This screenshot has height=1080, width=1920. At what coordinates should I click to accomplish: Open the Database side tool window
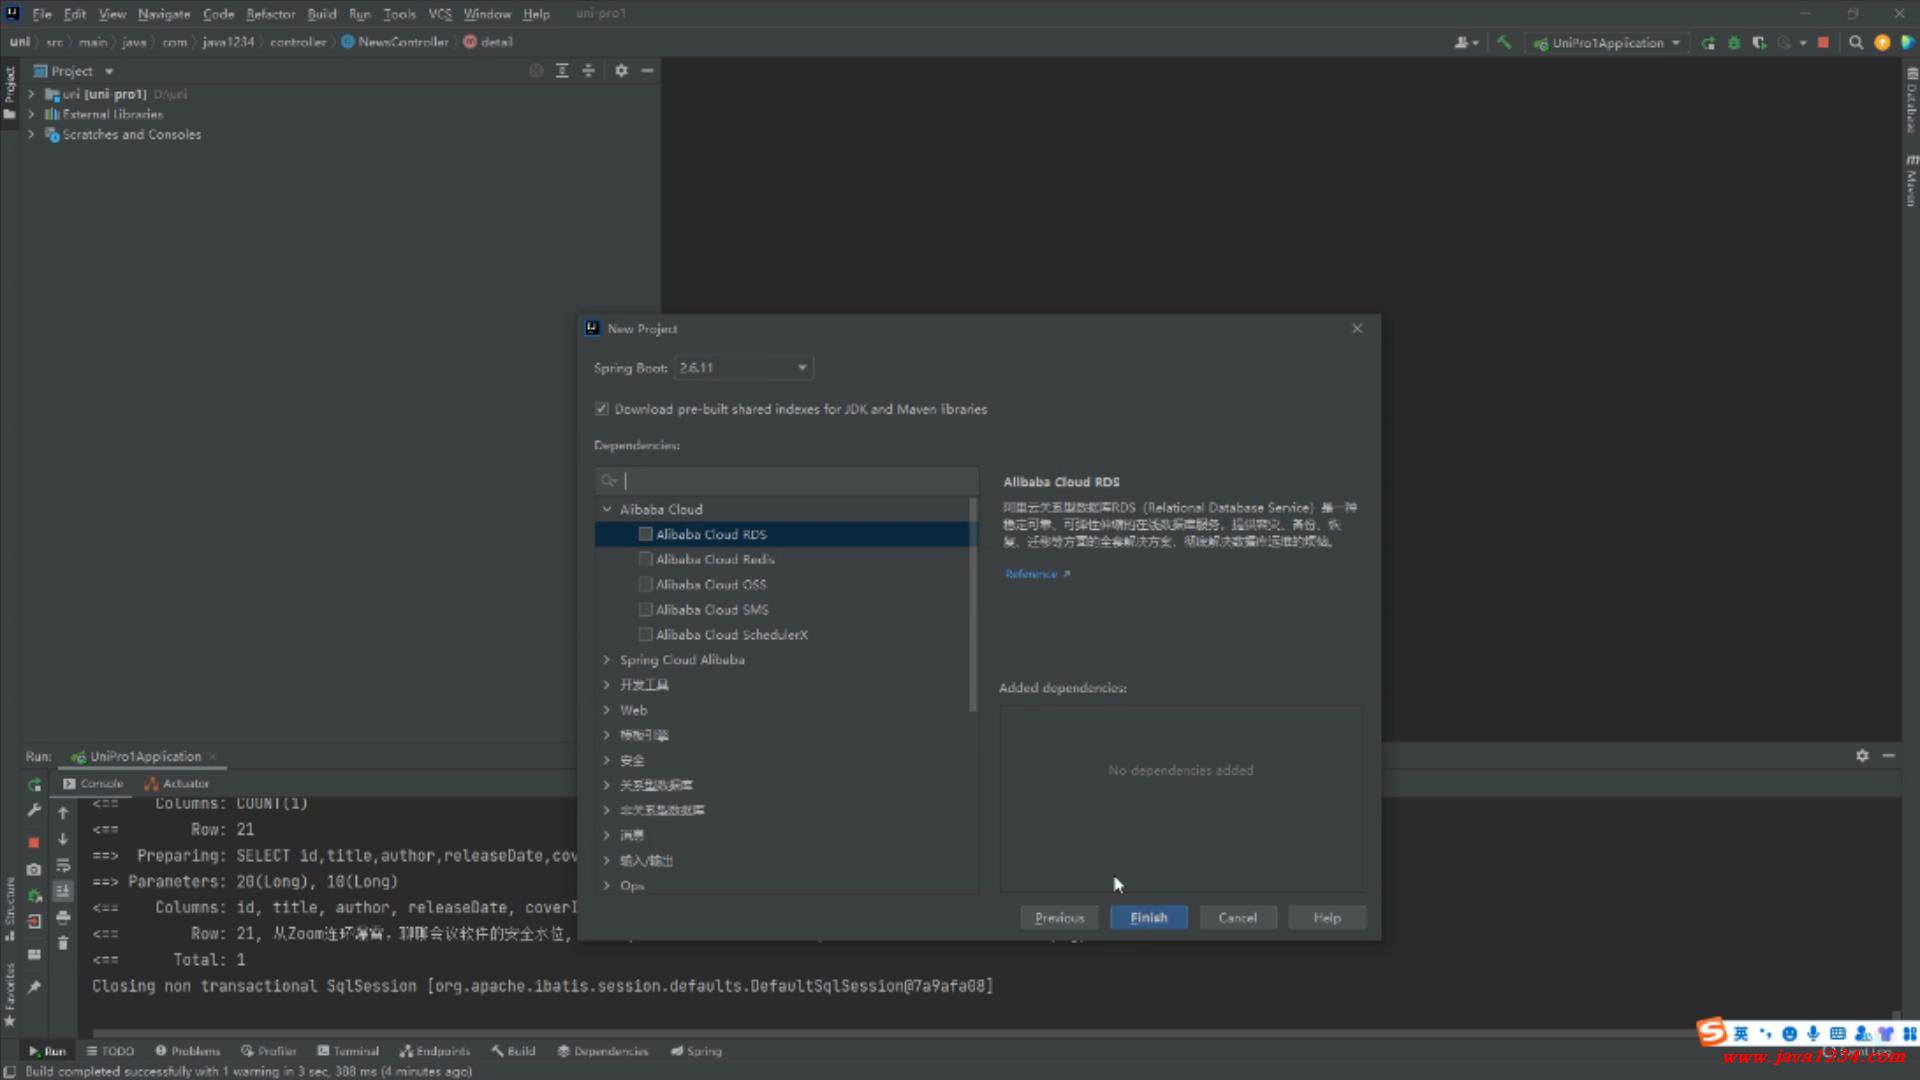click(1911, 100)
